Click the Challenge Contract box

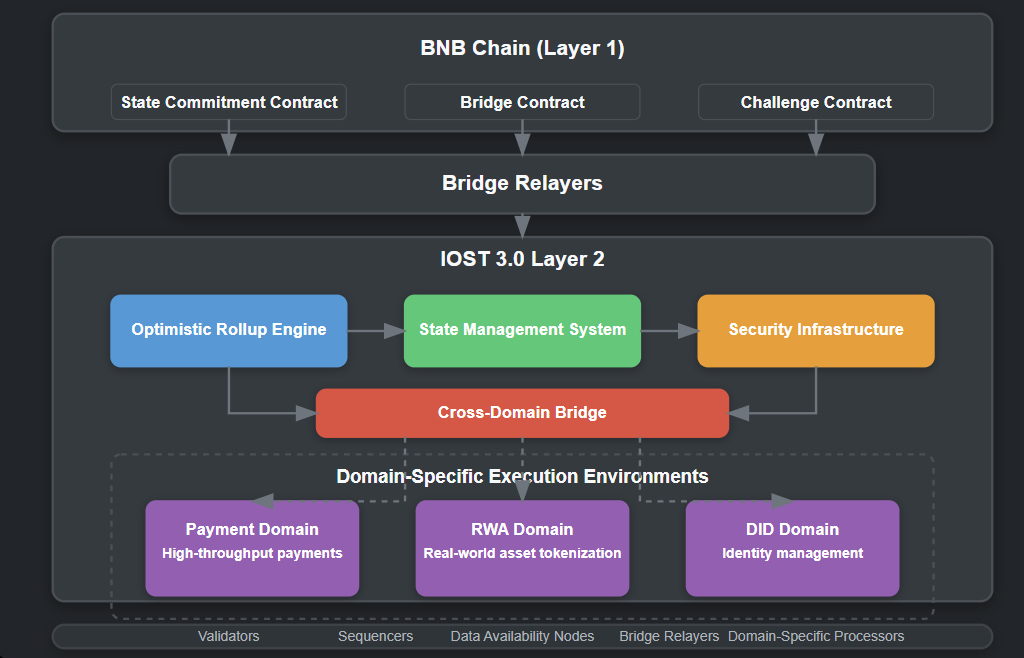[816, 102]
